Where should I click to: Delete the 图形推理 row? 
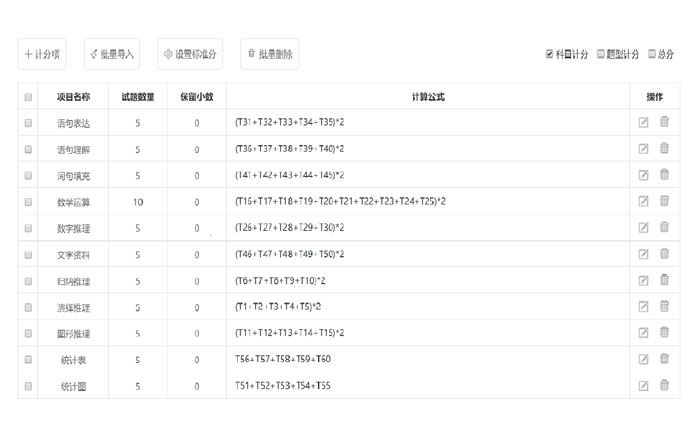pos(664,333)
